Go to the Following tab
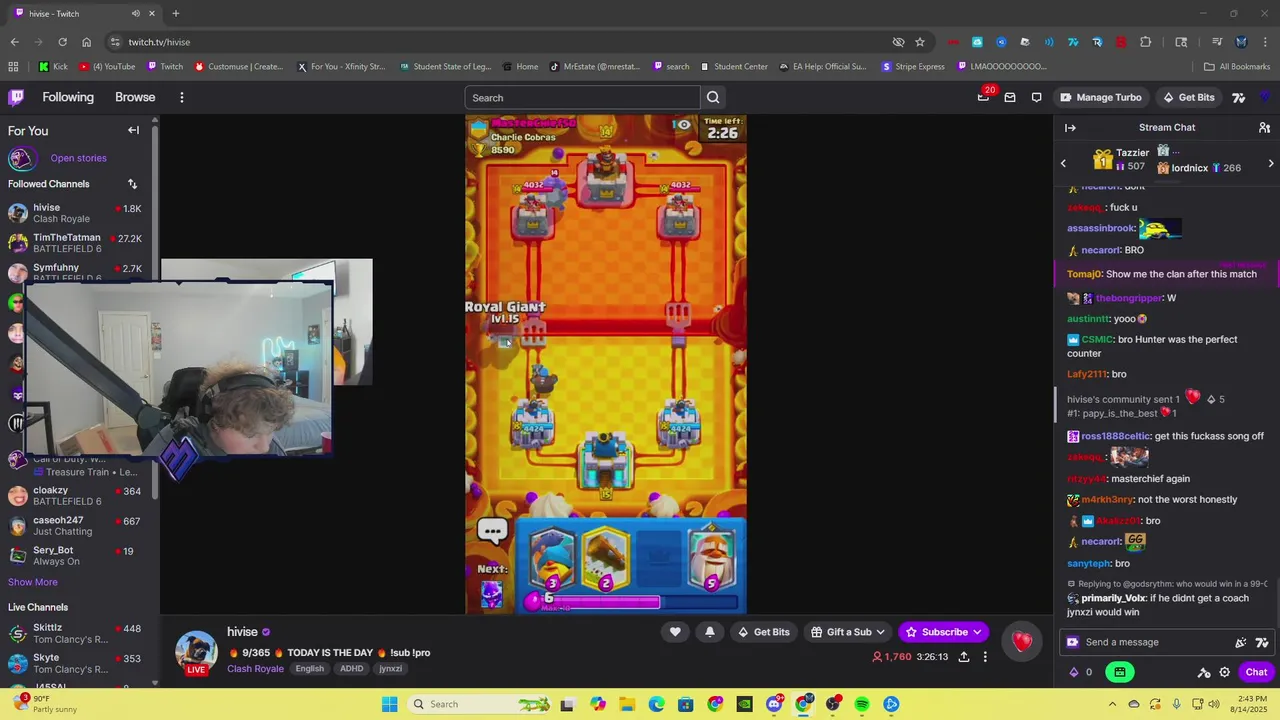The image size is (1280, 720). pyautogui.click(x=68, y=97)
